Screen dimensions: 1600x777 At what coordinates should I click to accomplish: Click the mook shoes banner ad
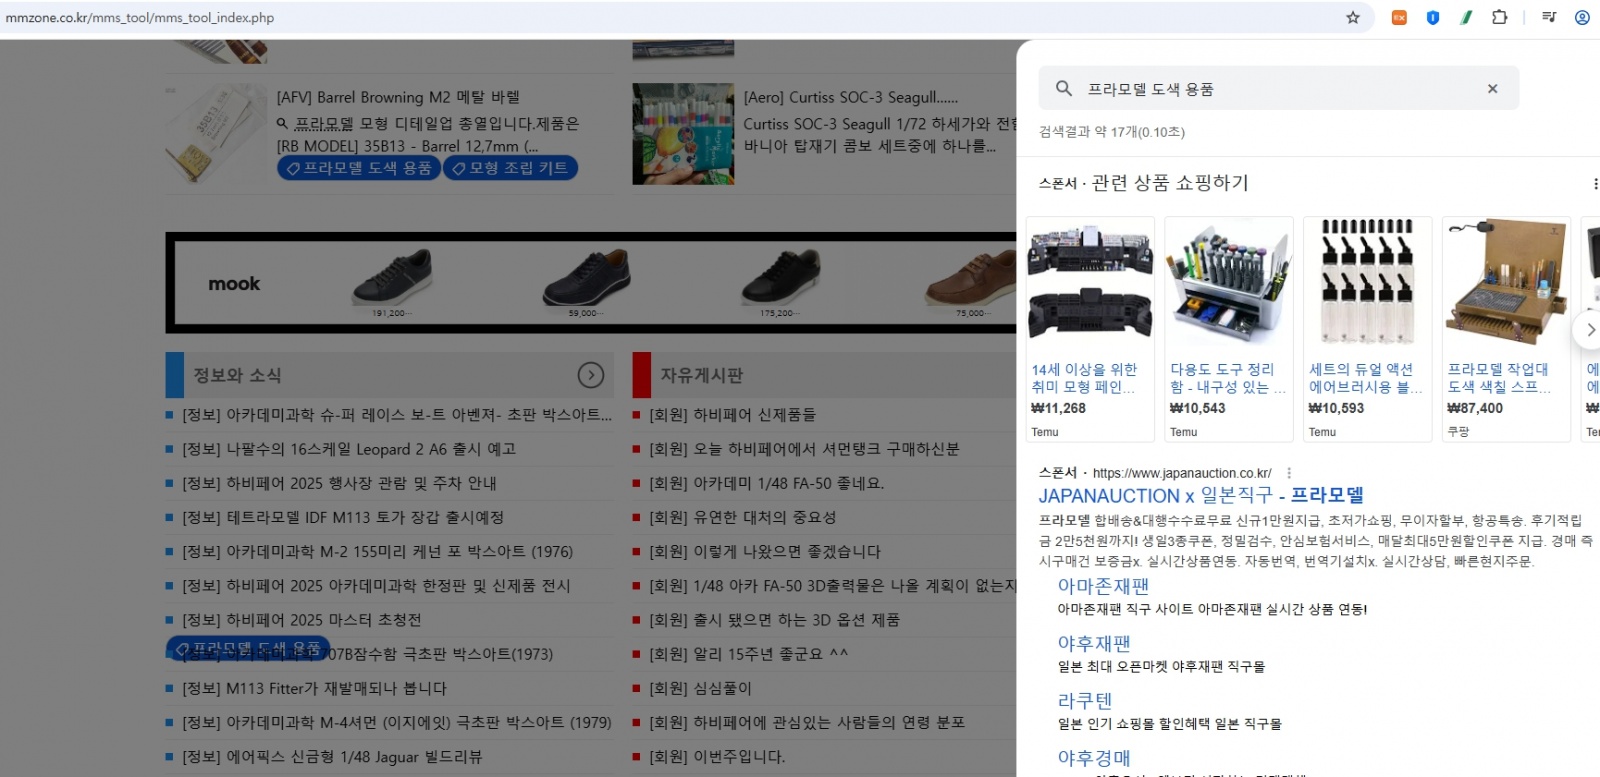tap(590, 283)
